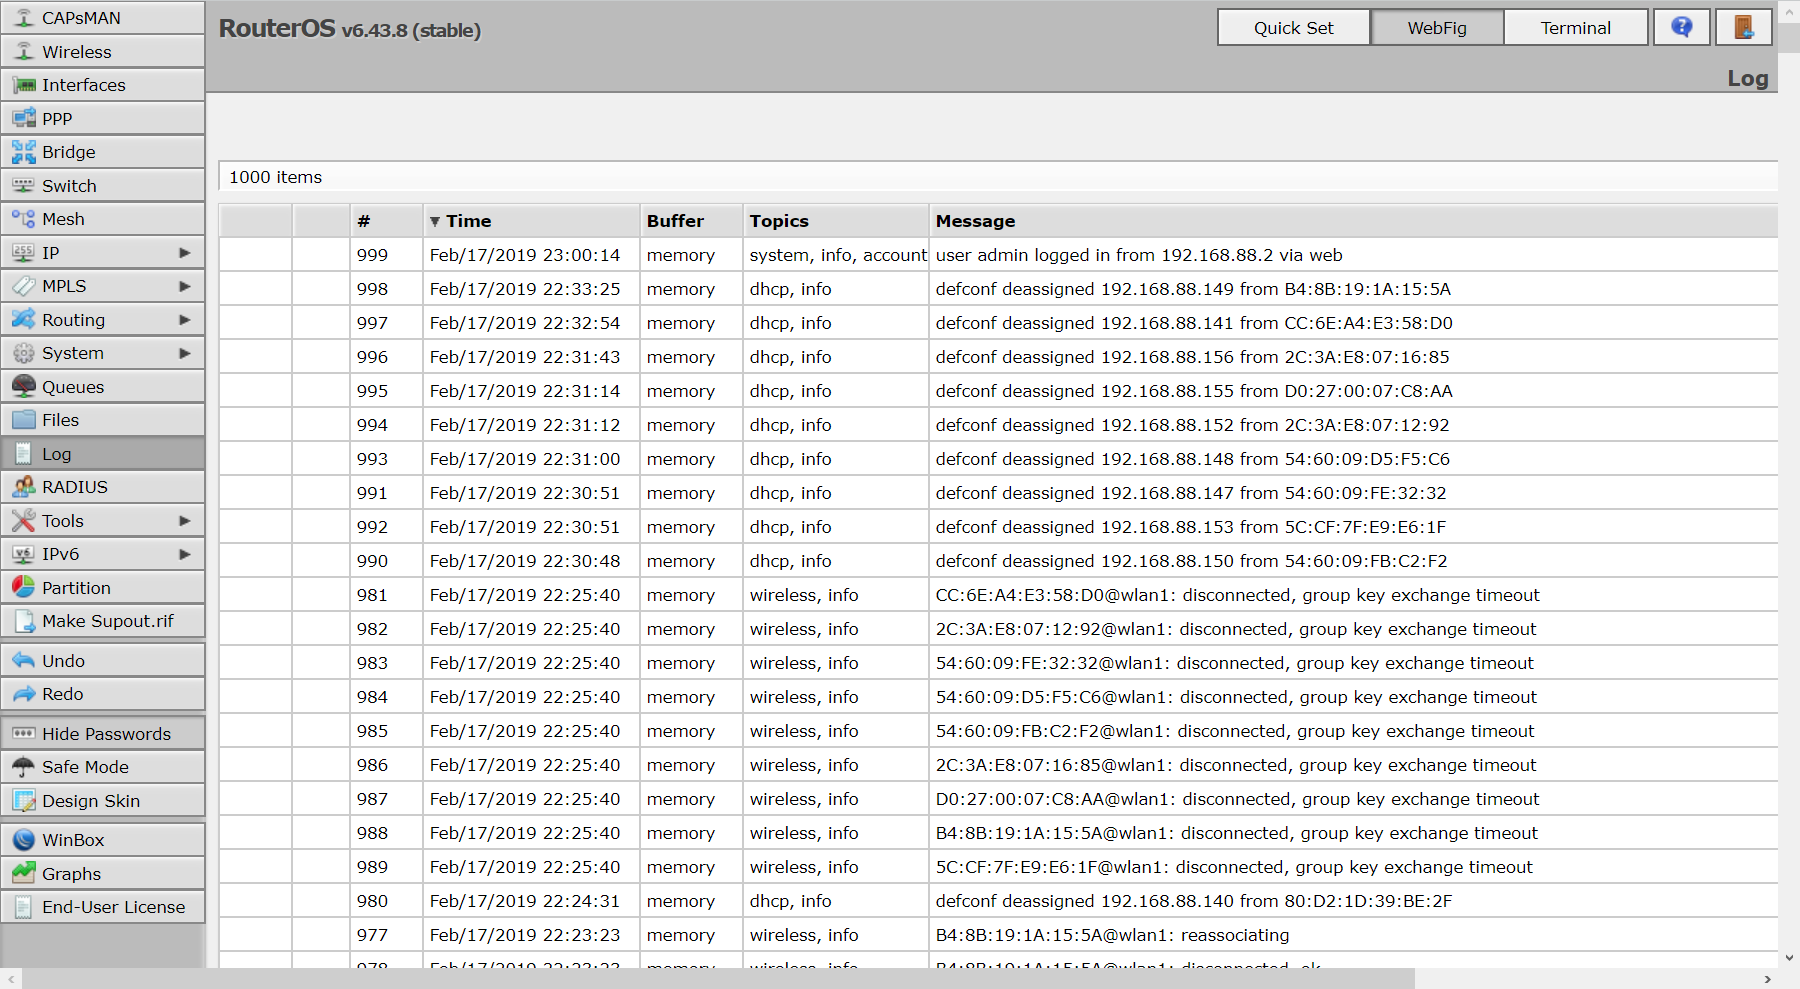The width and height of the screenshot is (1800, 989).
Task: Click the Interfaces icon
Action: (x=24, y=85)
